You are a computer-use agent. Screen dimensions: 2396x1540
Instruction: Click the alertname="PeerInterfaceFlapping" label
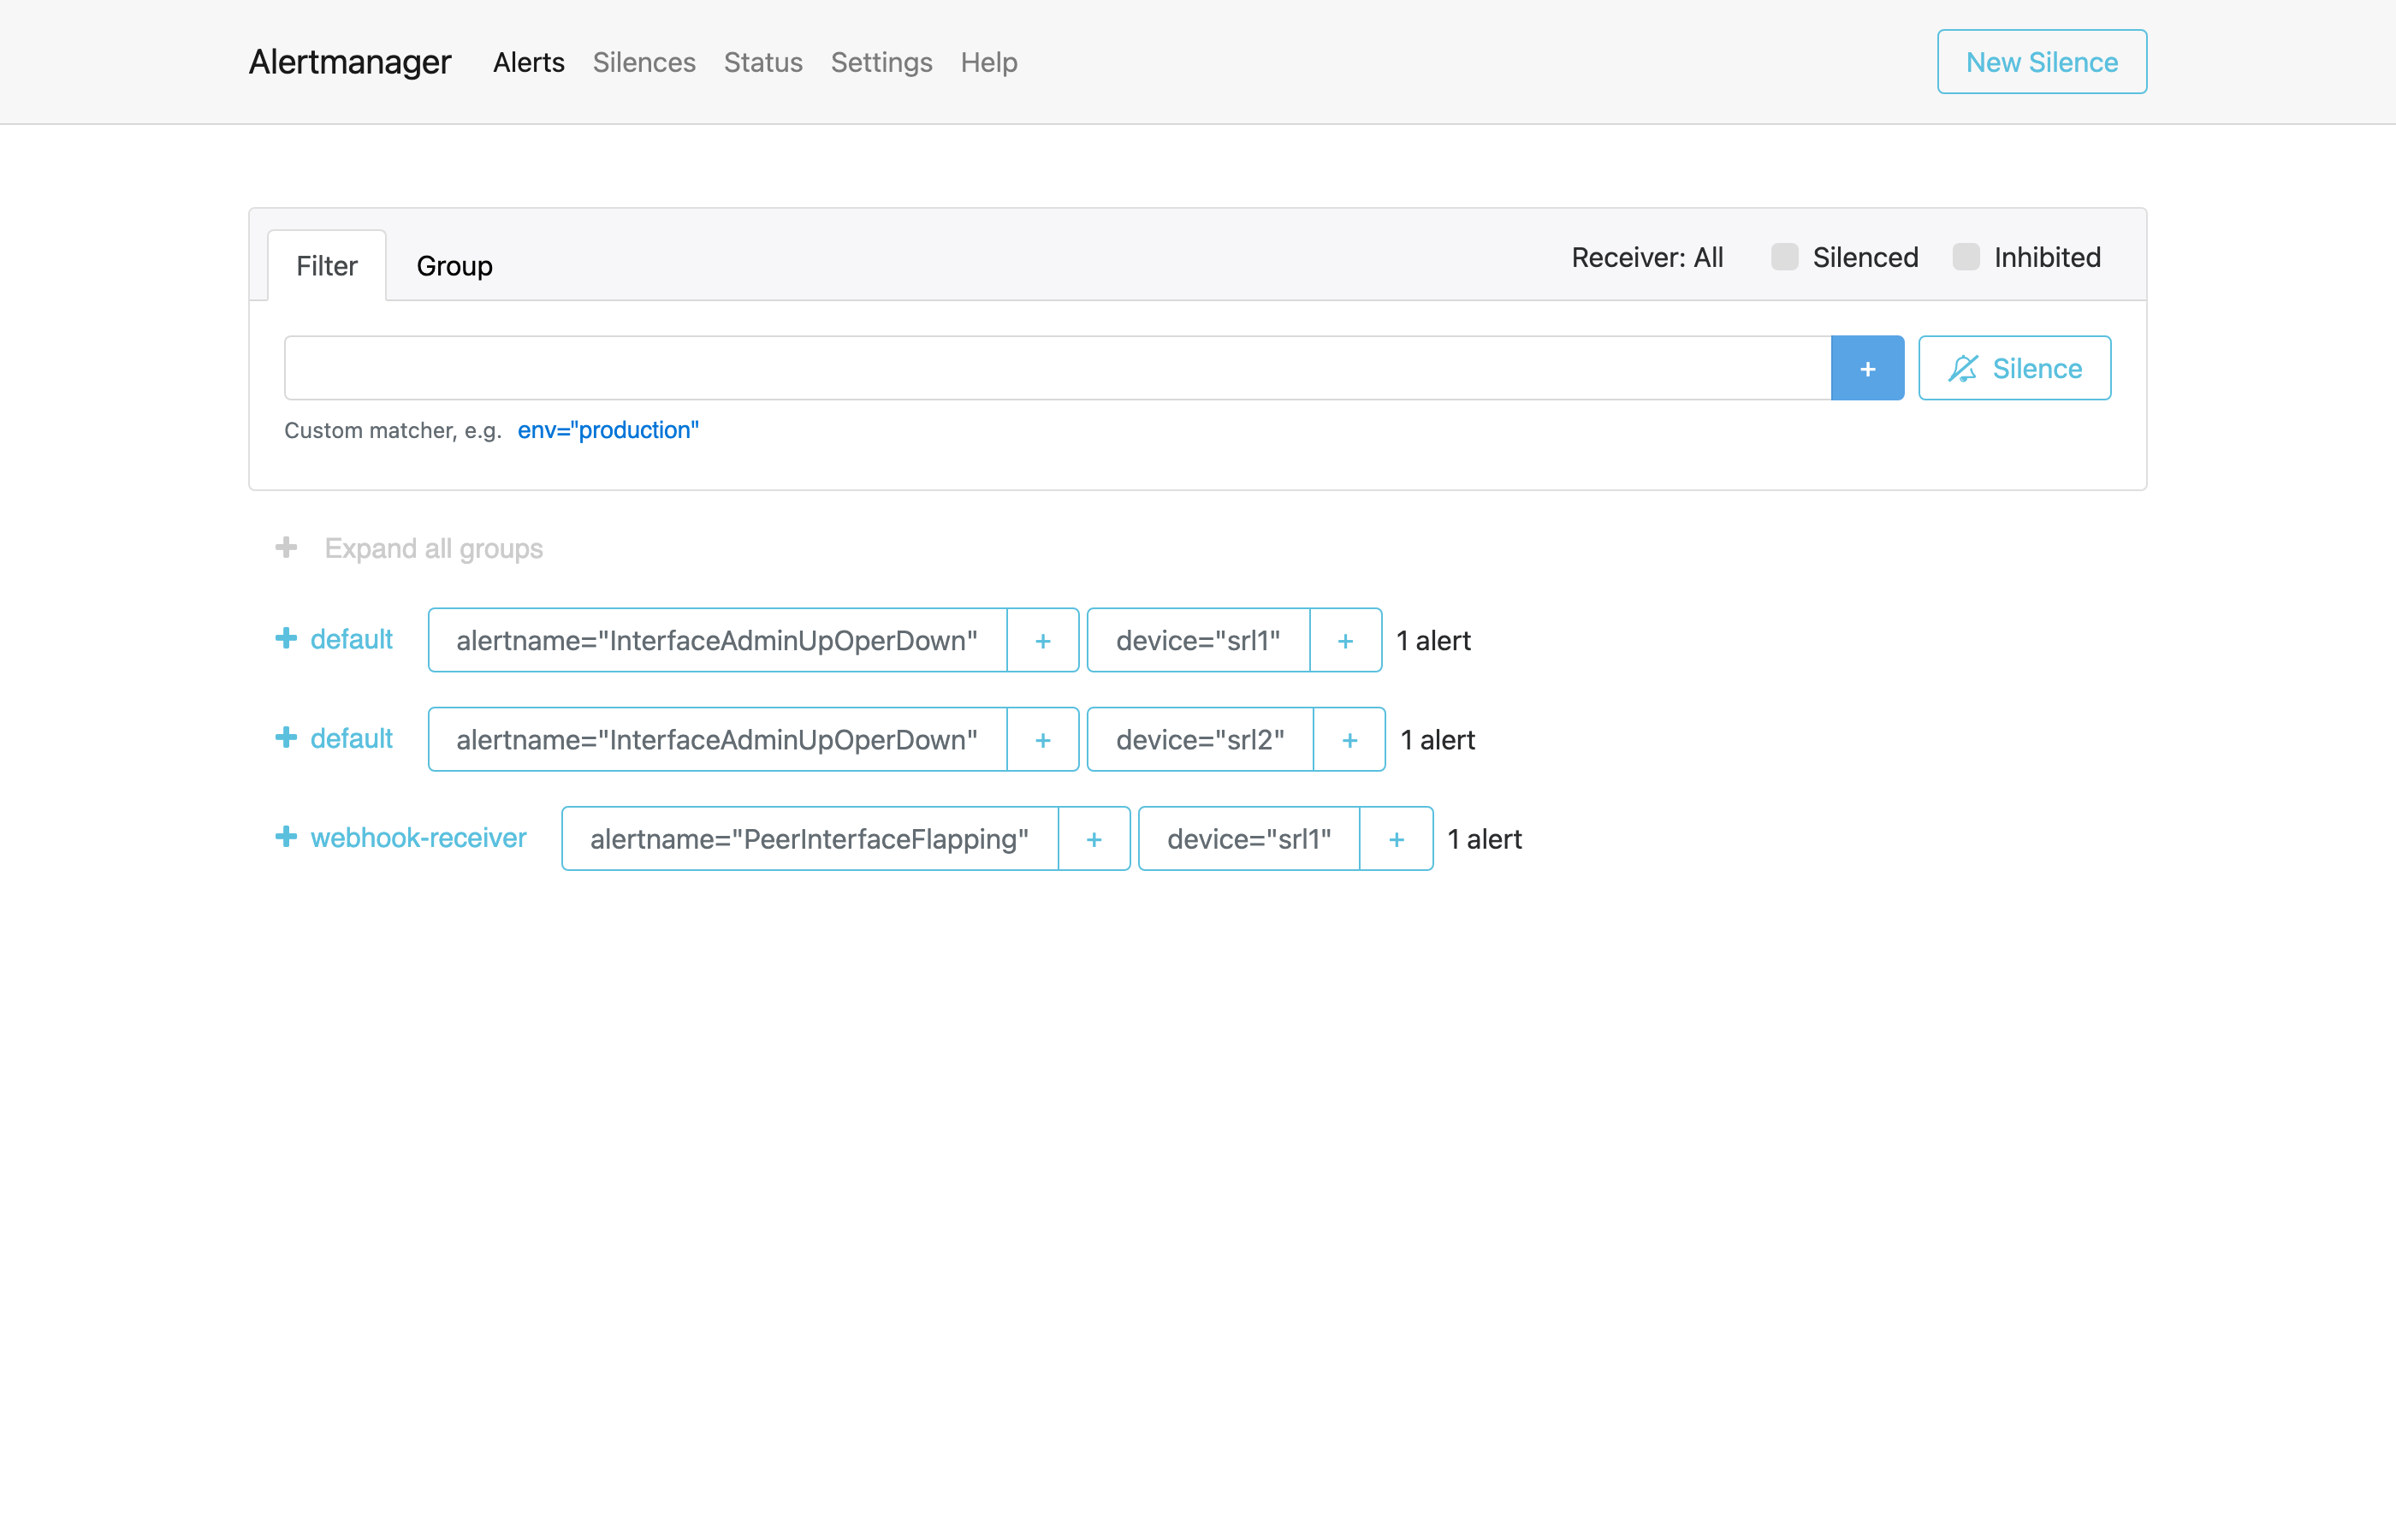point(809,838)
